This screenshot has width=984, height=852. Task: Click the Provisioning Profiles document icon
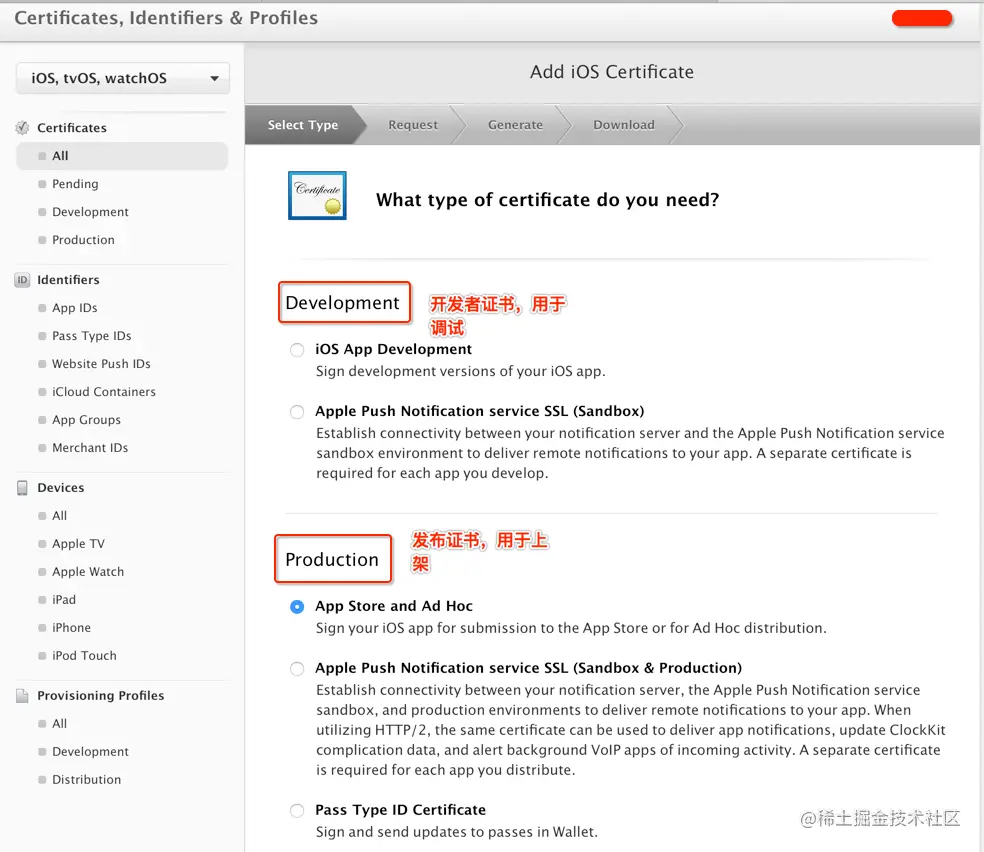(22, 695)
